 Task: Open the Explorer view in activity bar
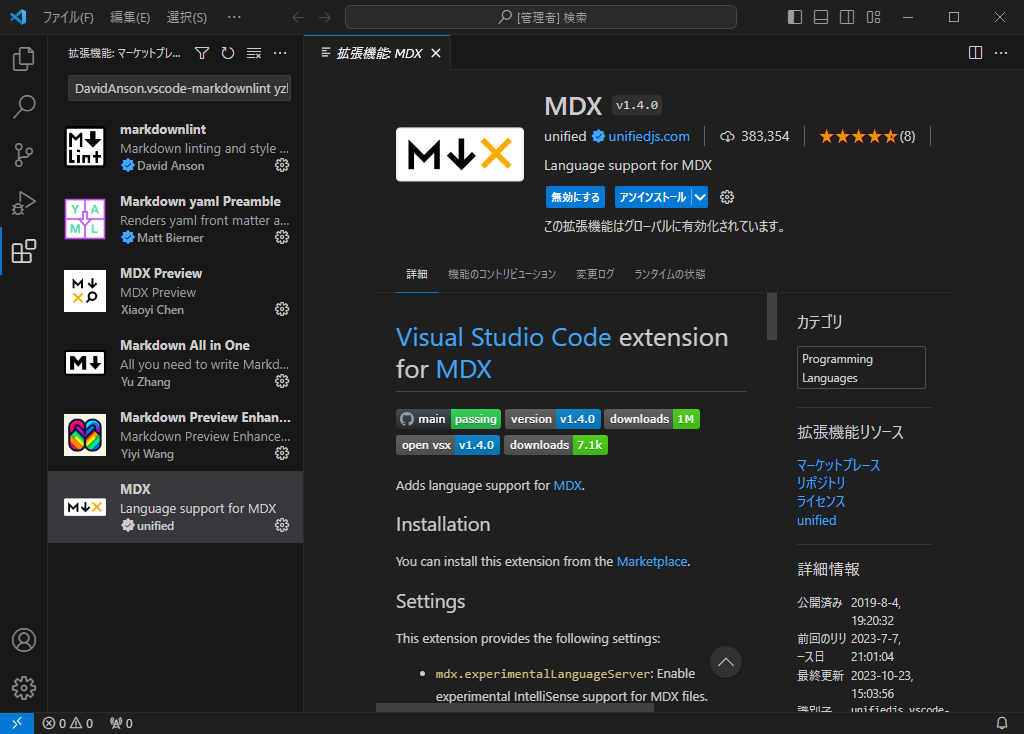coord(24,59)
